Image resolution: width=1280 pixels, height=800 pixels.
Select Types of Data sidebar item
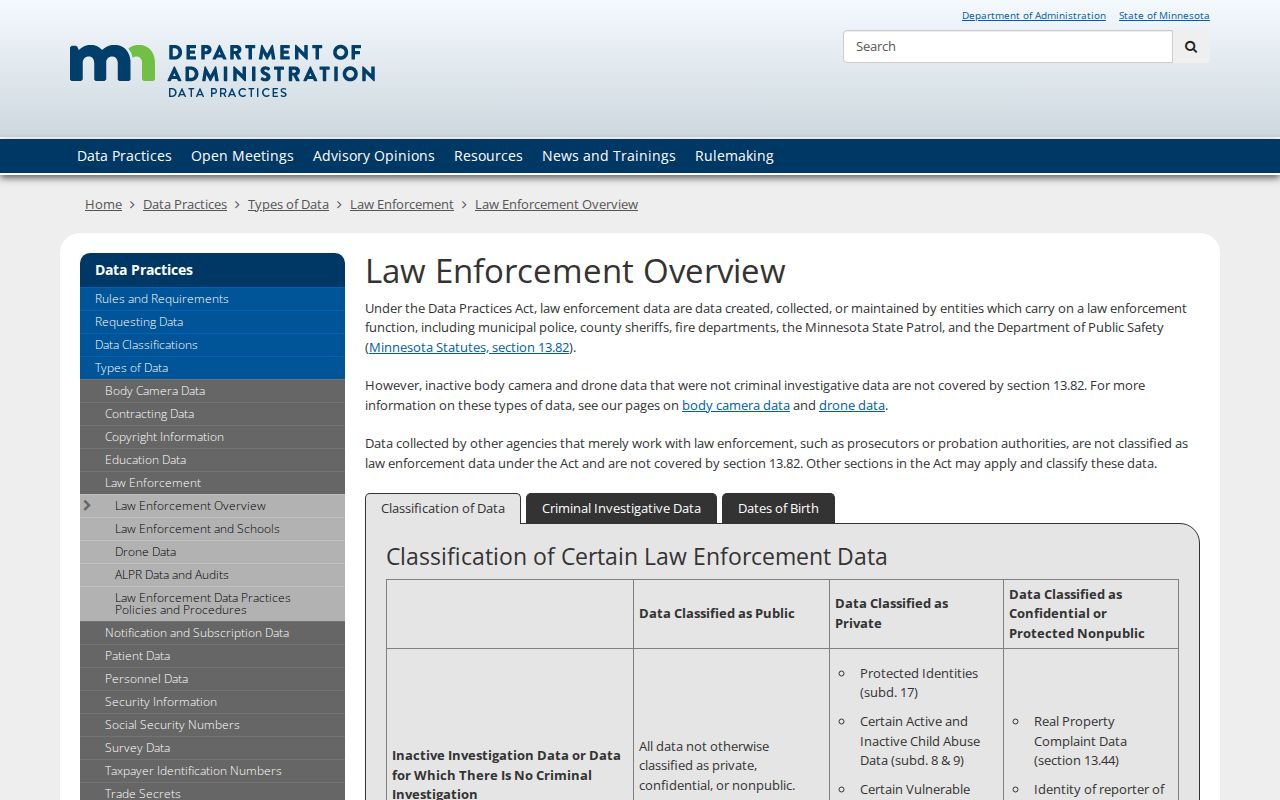(x=212, y=368)
